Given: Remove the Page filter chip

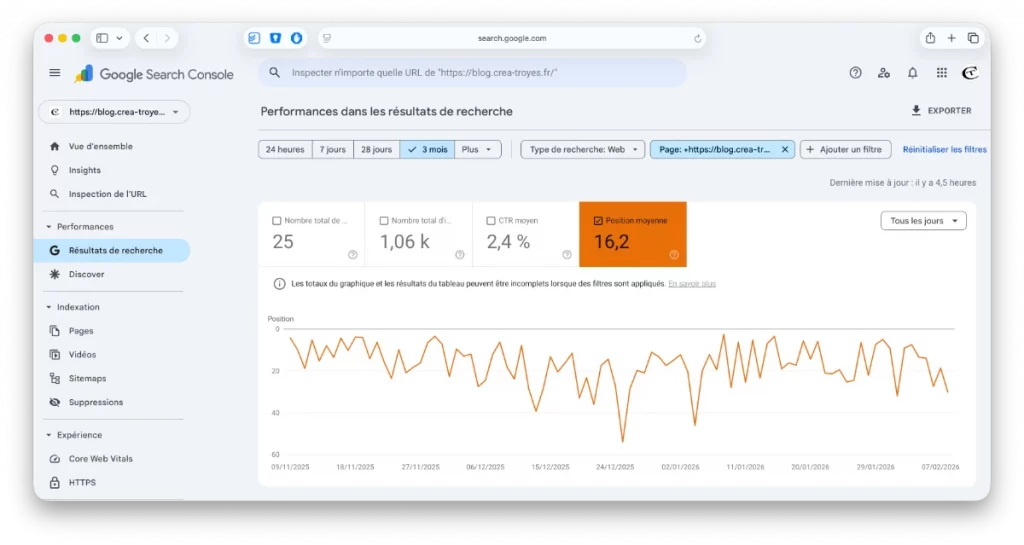Looking at the screenshot, I should (x=785, y=150).
